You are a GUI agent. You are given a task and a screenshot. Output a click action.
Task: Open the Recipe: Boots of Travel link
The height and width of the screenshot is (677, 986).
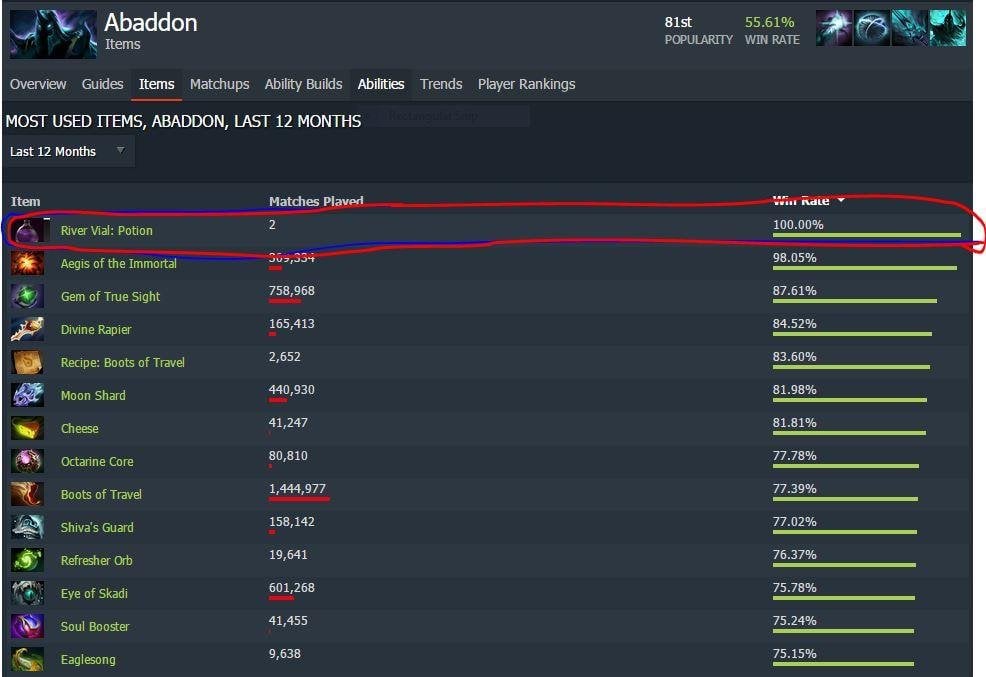click(x=123, y=363)
